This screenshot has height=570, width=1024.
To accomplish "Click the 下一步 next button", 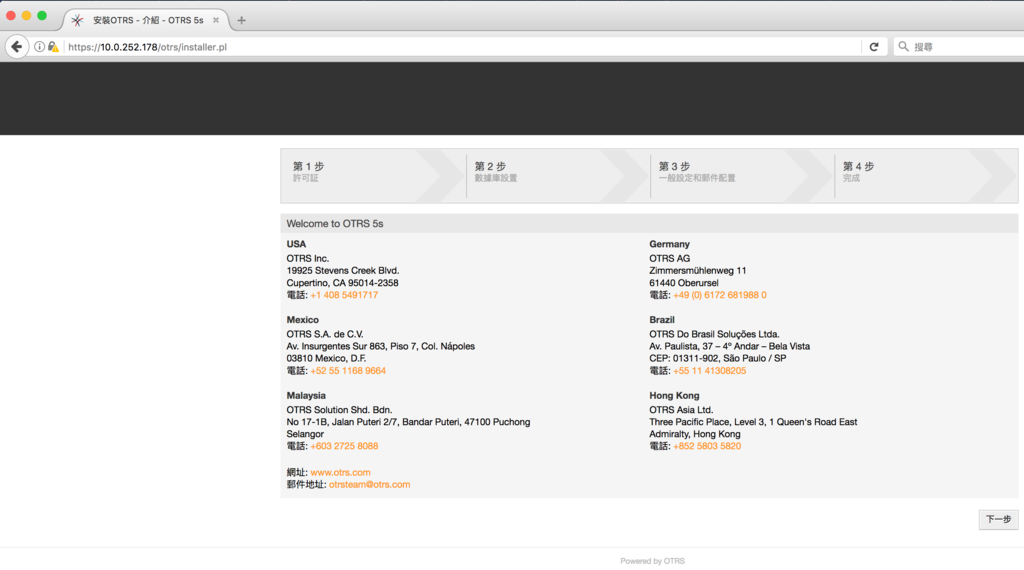I will click(x=998, y=520).
